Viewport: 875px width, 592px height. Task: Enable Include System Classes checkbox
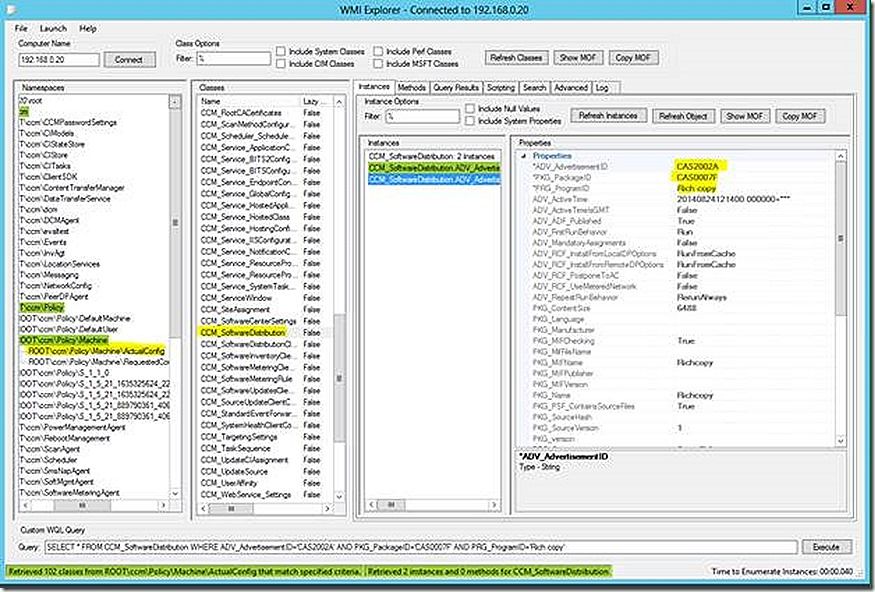(x=281, y=51)
